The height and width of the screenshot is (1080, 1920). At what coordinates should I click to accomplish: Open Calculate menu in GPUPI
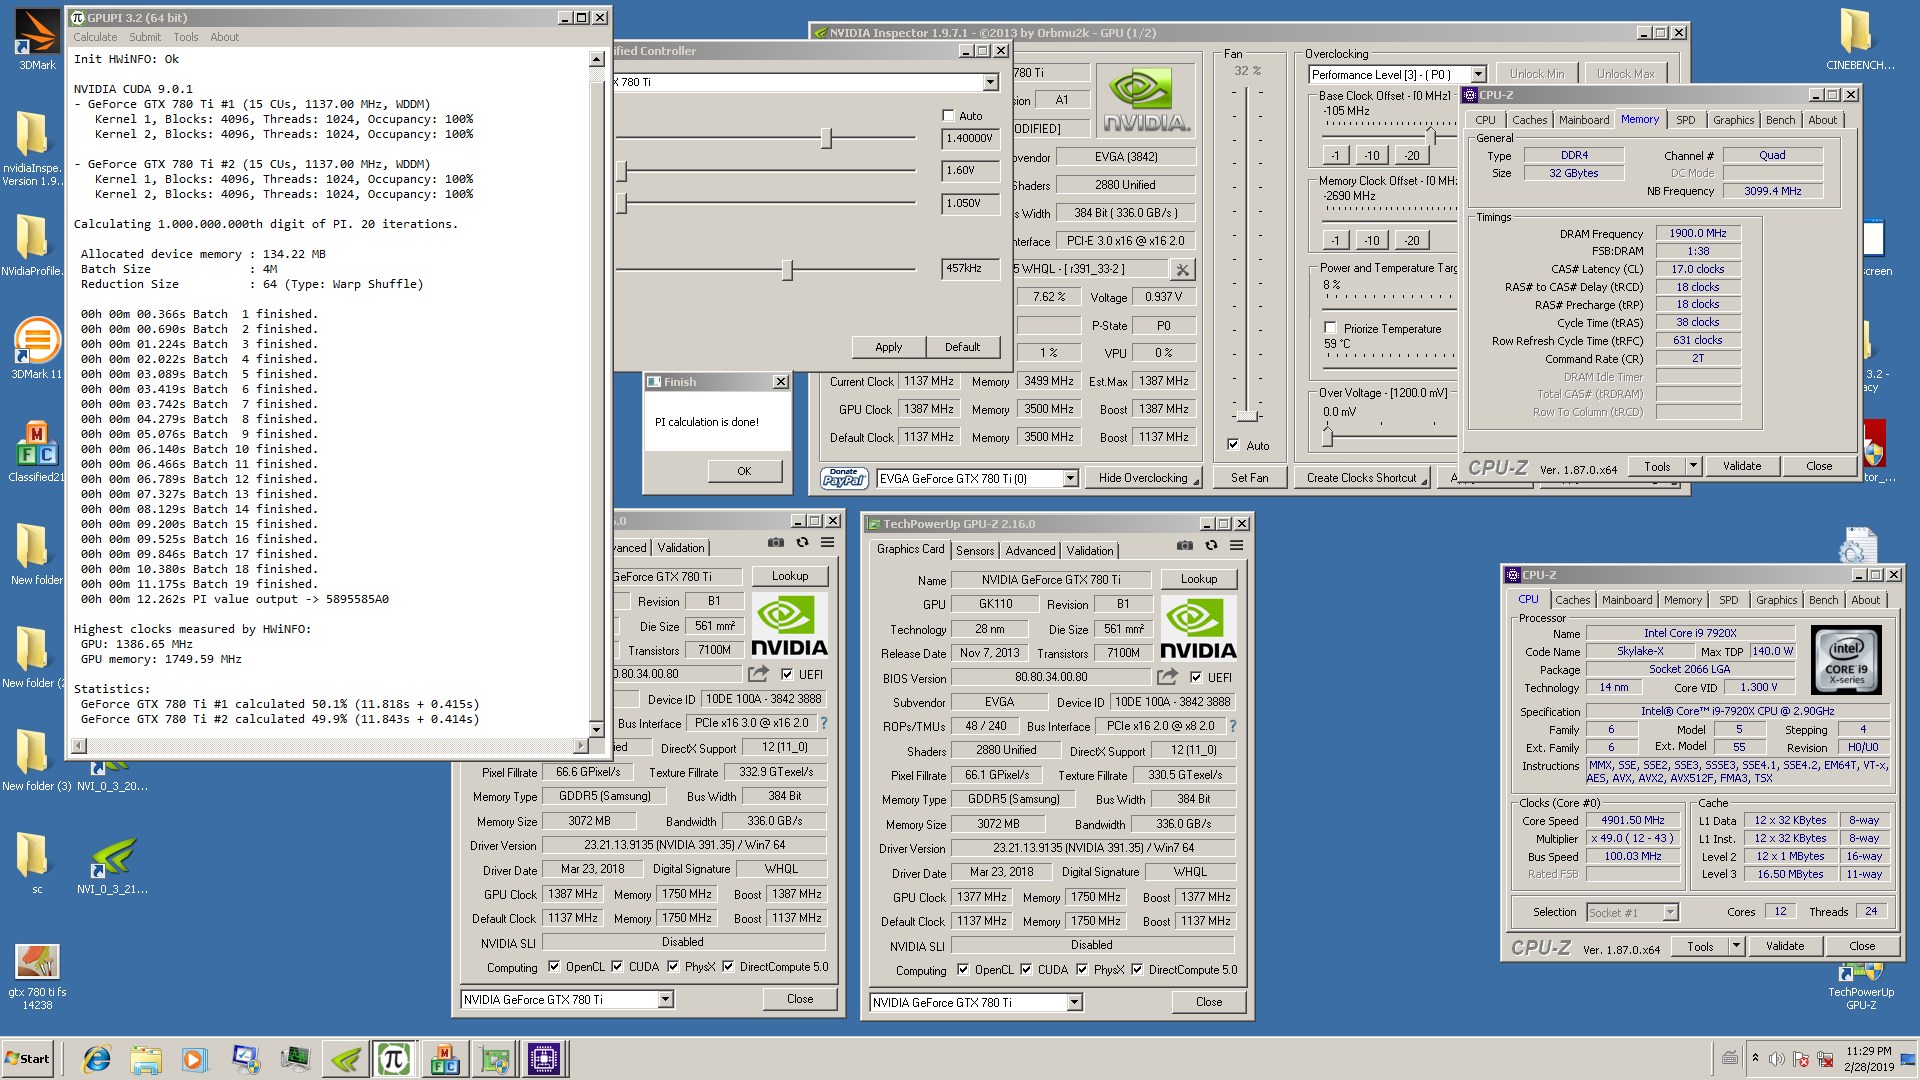coord(95,37)
